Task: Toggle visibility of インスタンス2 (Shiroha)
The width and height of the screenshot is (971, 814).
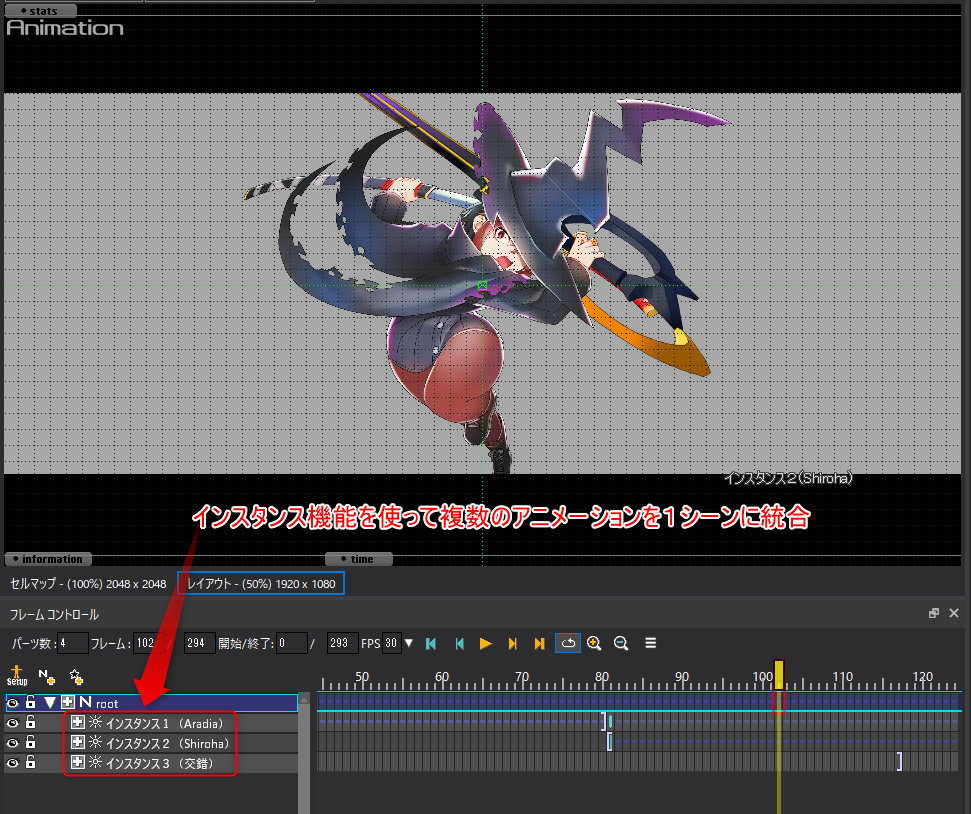Action: [x=13, y=743]
